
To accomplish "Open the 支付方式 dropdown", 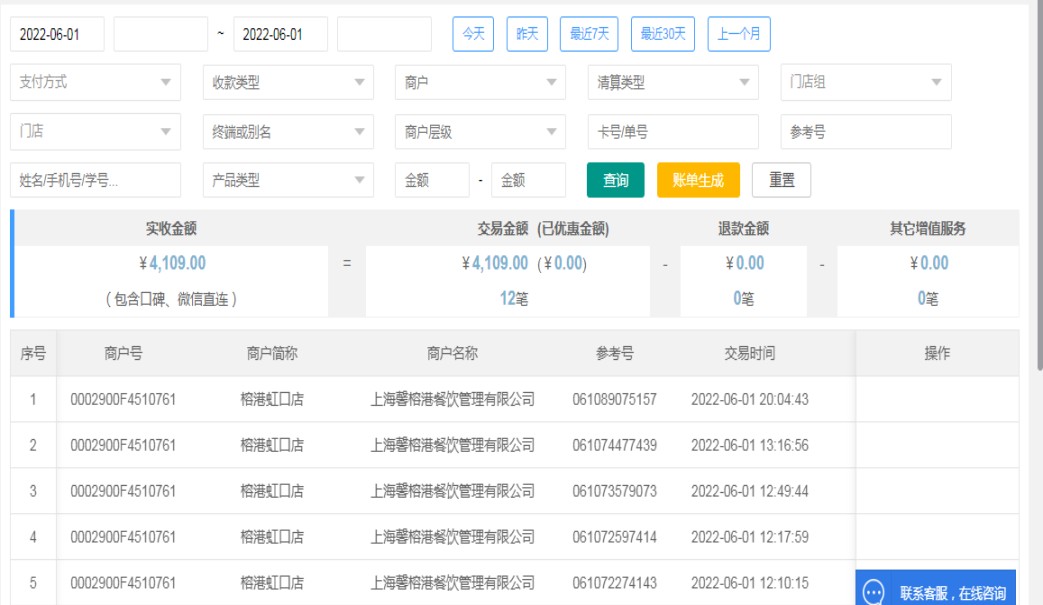I will [x=96, y=83].
